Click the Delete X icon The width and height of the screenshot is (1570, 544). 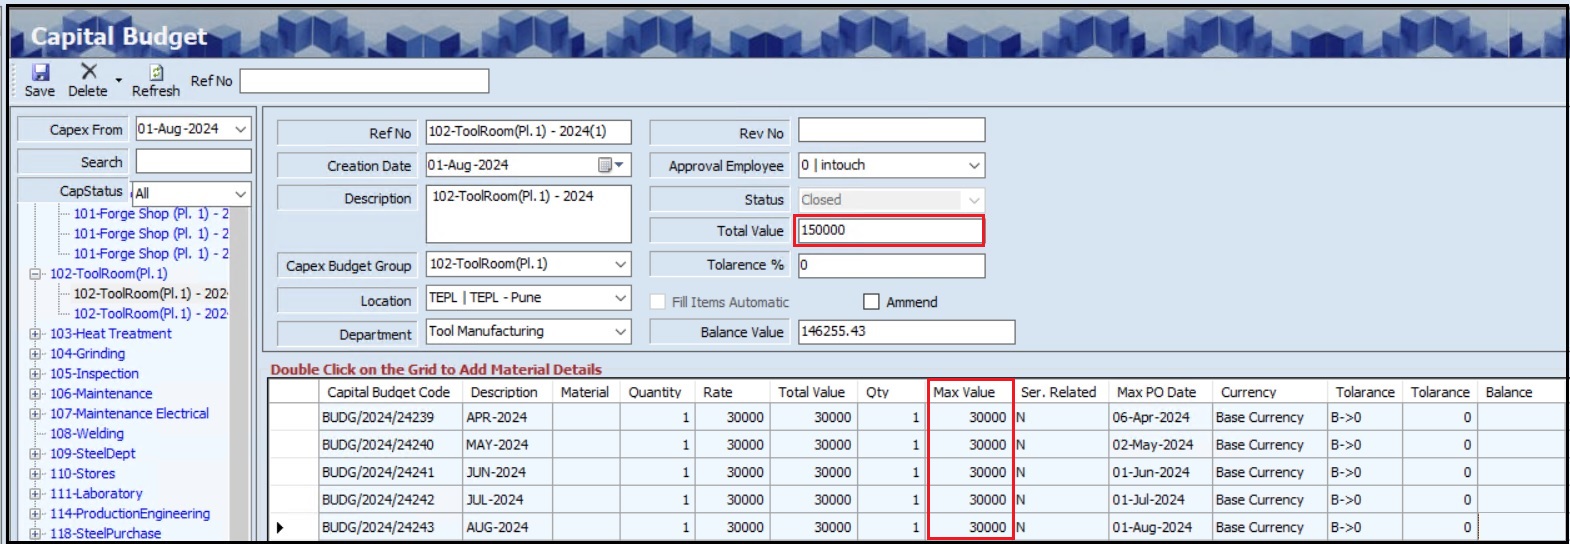[88, 72]
